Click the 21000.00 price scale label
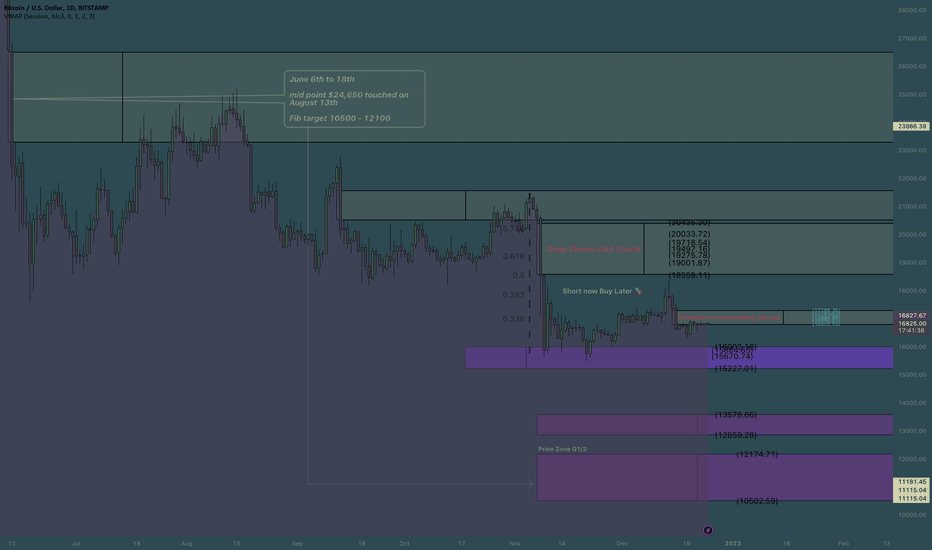The height and width of the screenshot is (550, 932). [x=912, y=206]
